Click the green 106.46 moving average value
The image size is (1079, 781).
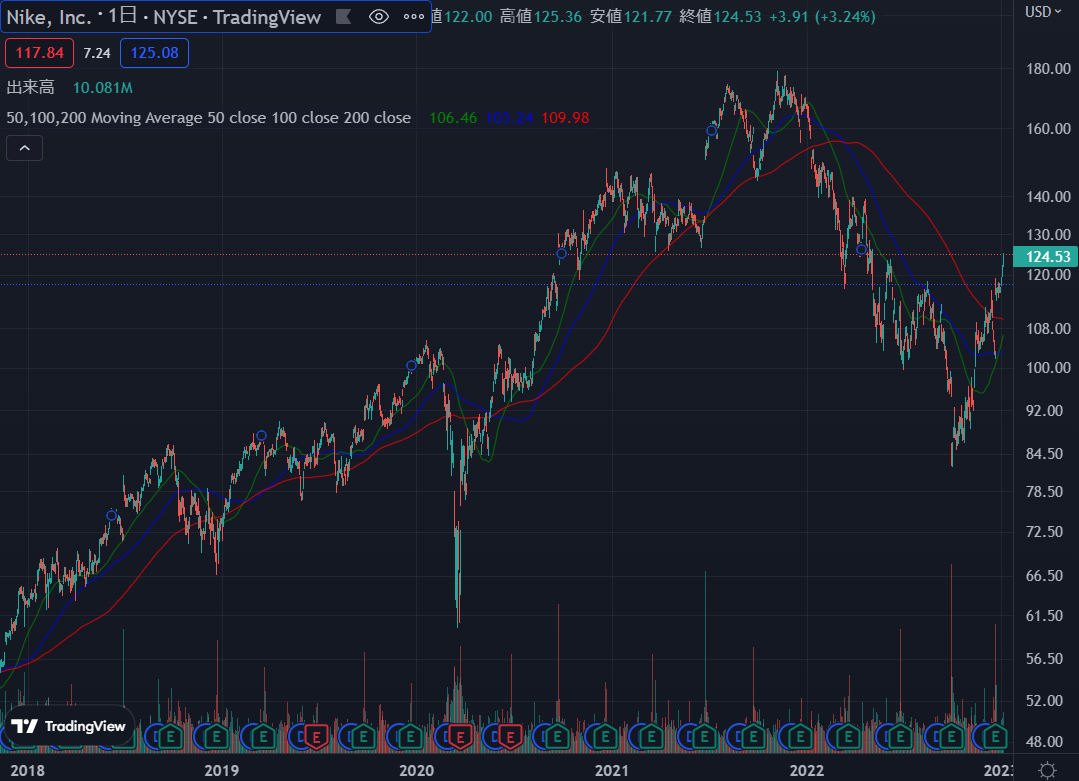click(453, 118)
